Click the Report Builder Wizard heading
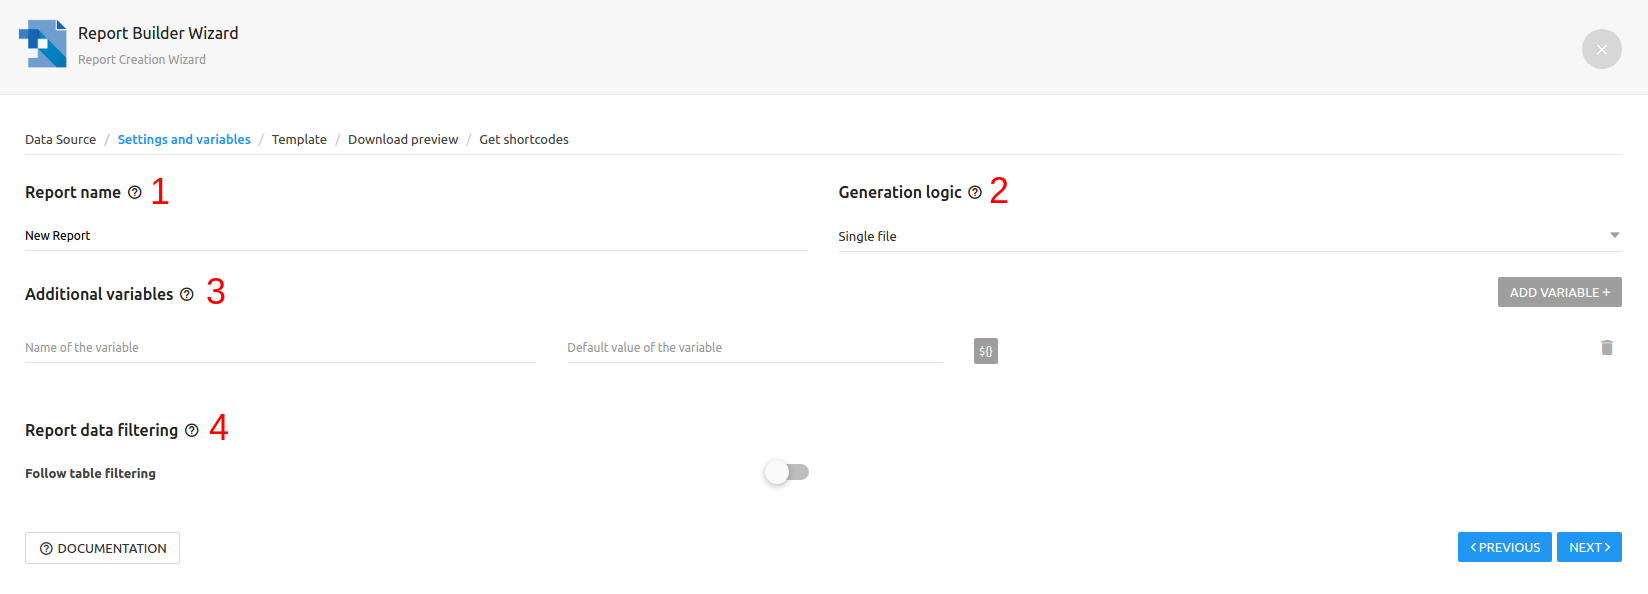 click(158, 33)
